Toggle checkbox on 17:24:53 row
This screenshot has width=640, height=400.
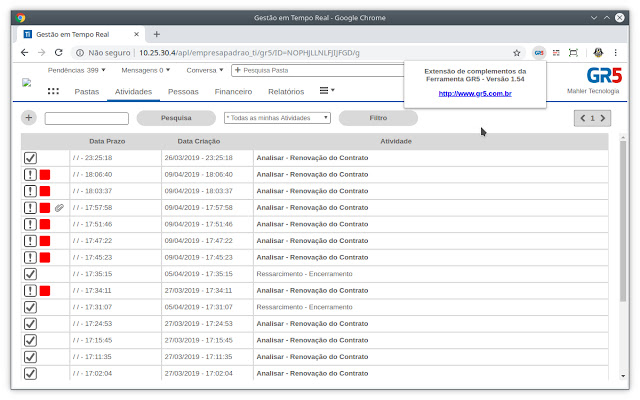(x=30, y=324)
